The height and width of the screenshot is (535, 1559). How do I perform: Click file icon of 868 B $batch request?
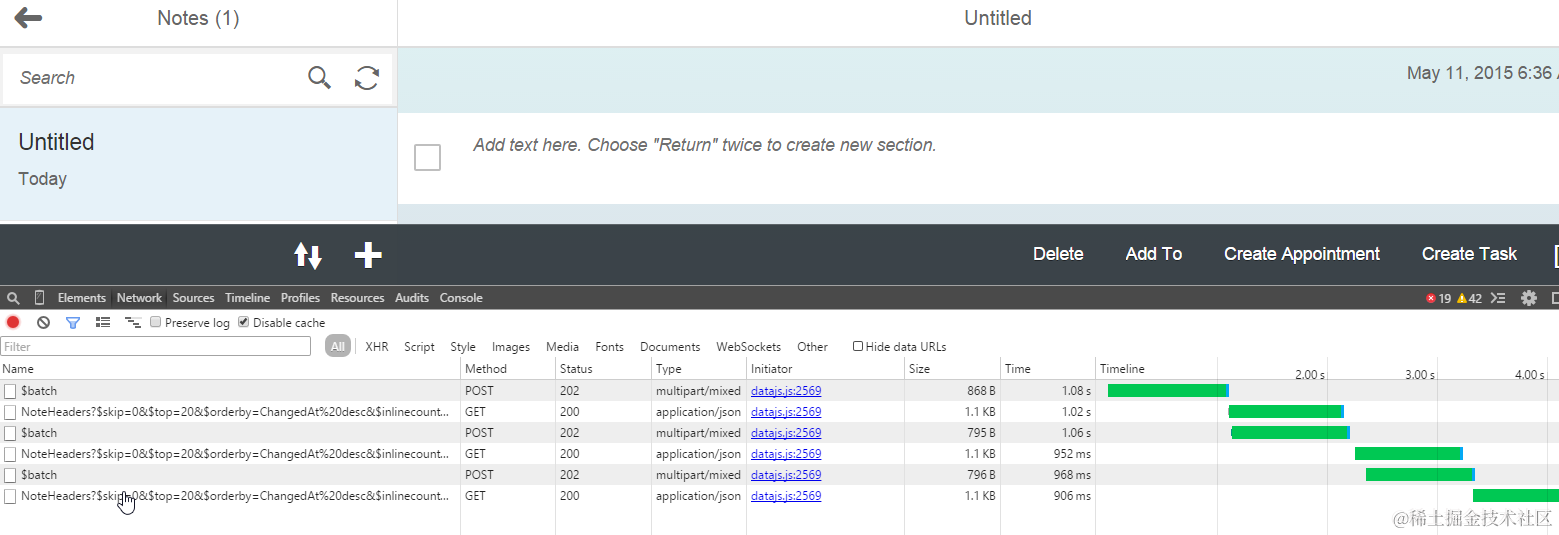click(x=10, y=391)
